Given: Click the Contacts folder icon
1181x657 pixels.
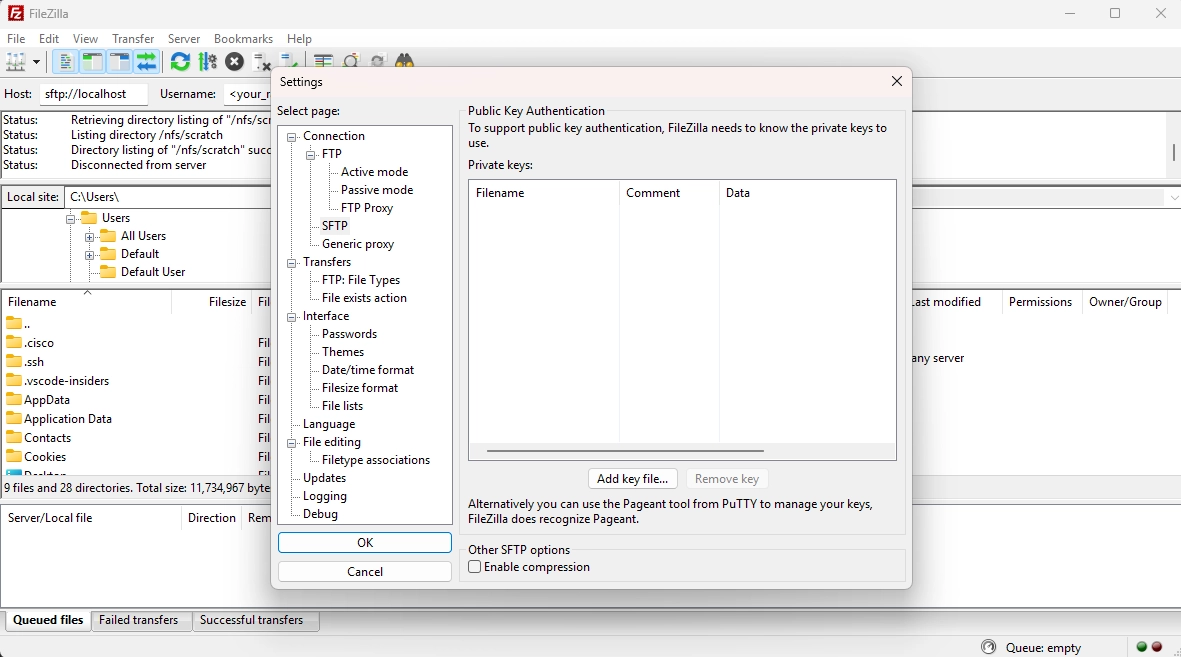Looking at the screenshot, I should point(14,437).
